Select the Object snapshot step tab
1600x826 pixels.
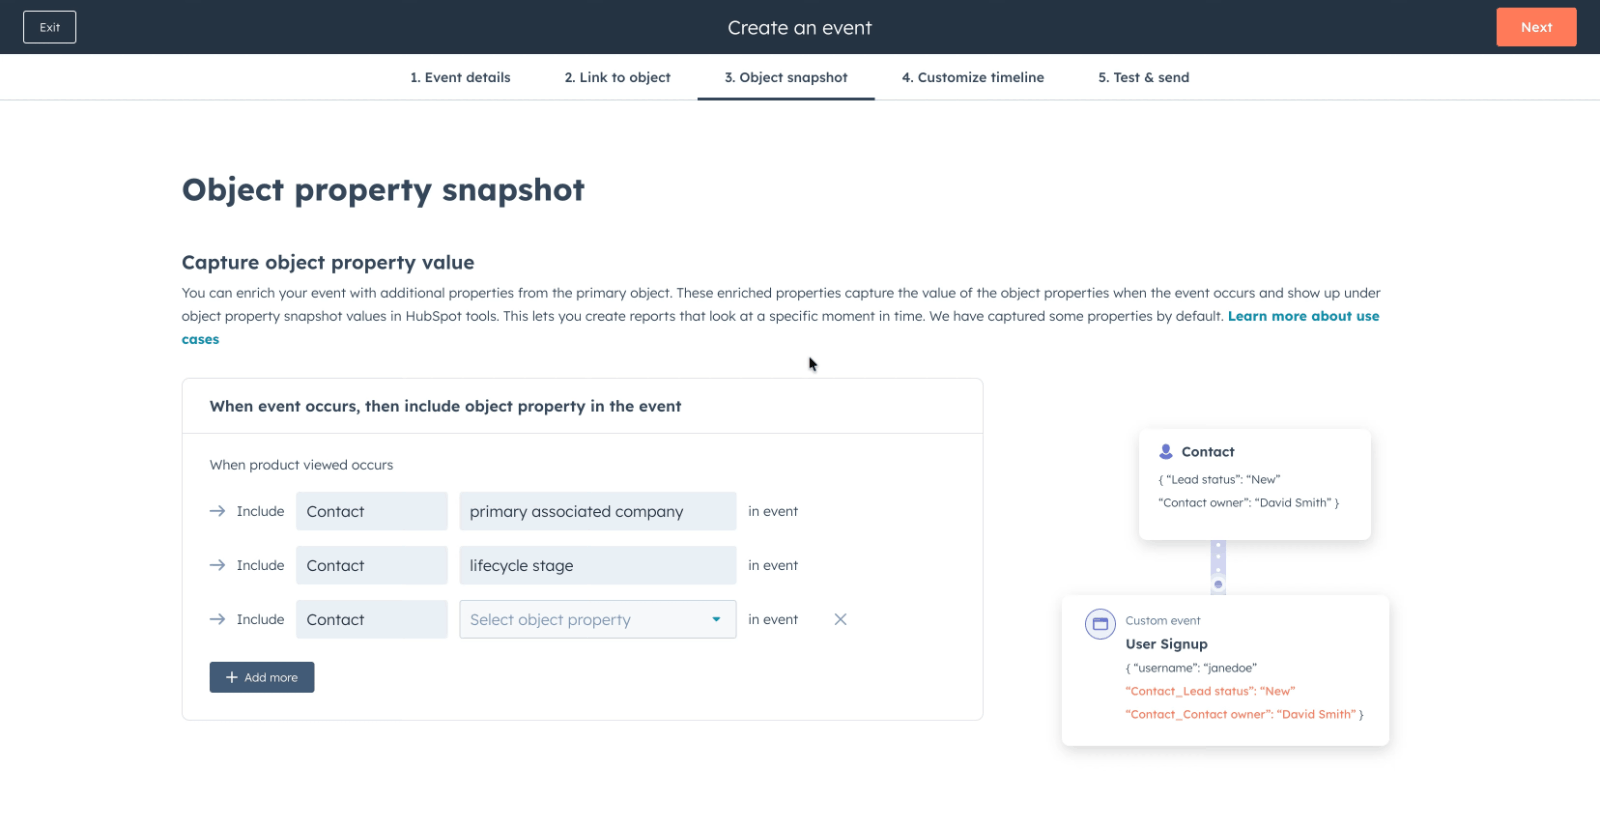pos(786,77)
